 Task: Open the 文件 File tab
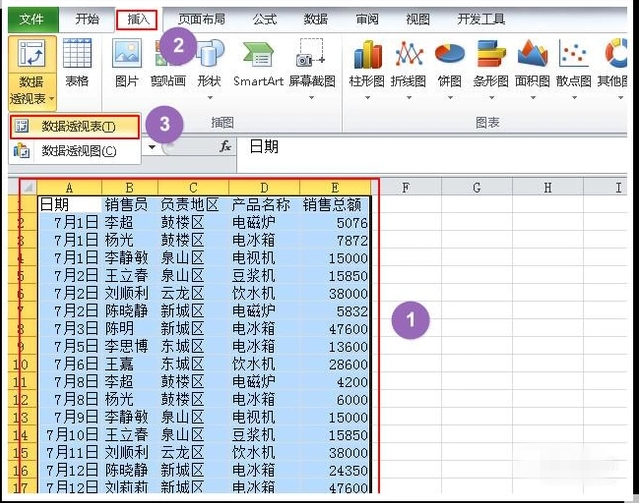pyautogui.click(x=33, y=19)
